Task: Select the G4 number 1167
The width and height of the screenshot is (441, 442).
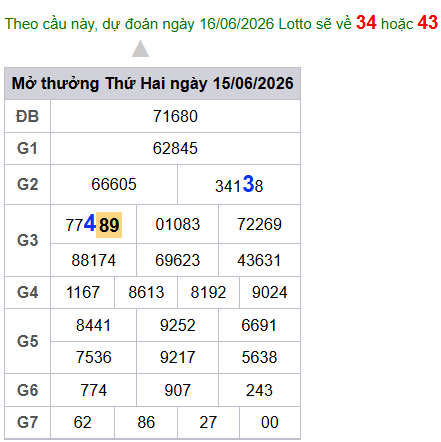Action: click(x=83, y=292)
